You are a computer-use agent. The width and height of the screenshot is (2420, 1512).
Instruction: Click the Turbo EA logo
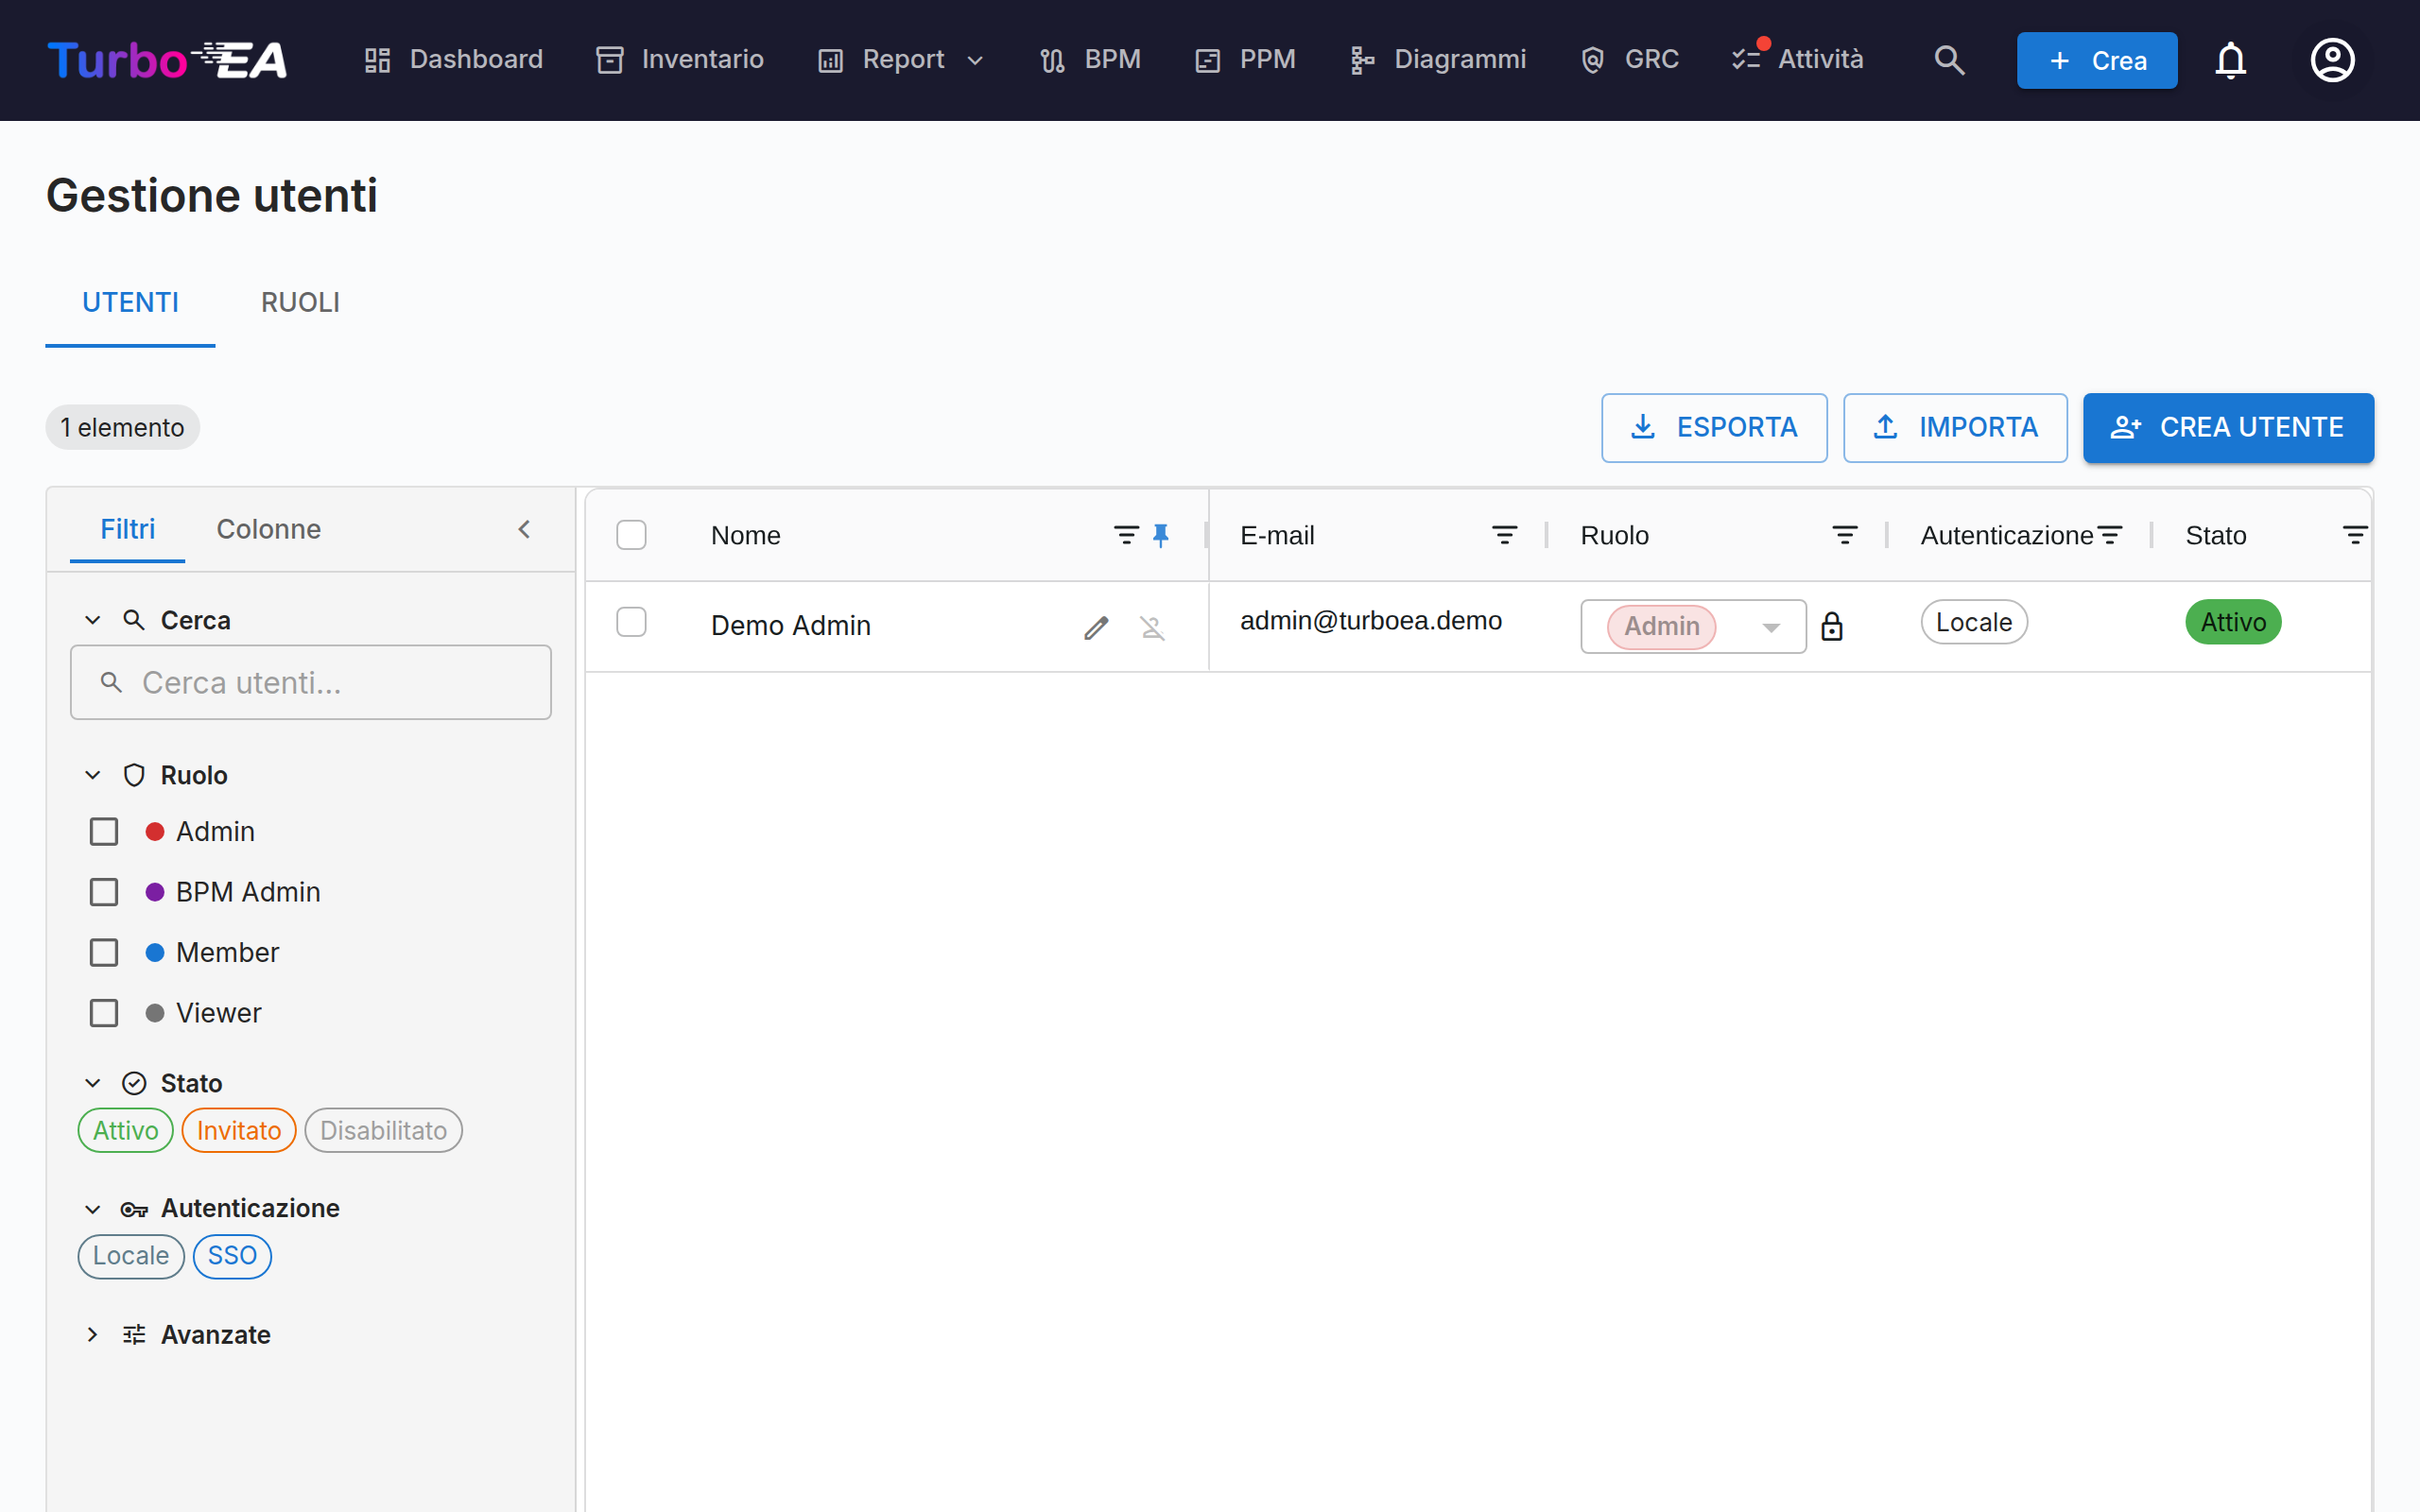(167, 60)
